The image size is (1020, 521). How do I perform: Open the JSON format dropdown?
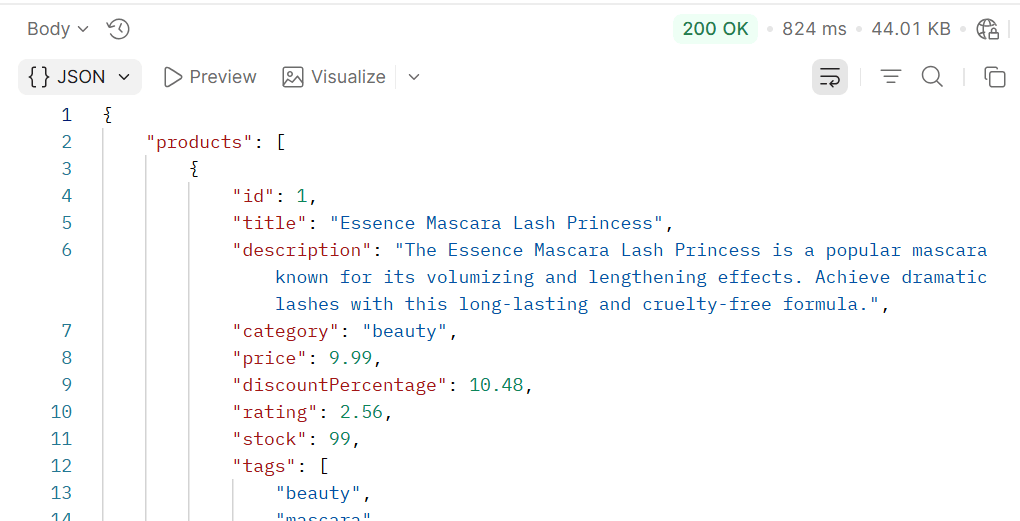coord(79,77)
